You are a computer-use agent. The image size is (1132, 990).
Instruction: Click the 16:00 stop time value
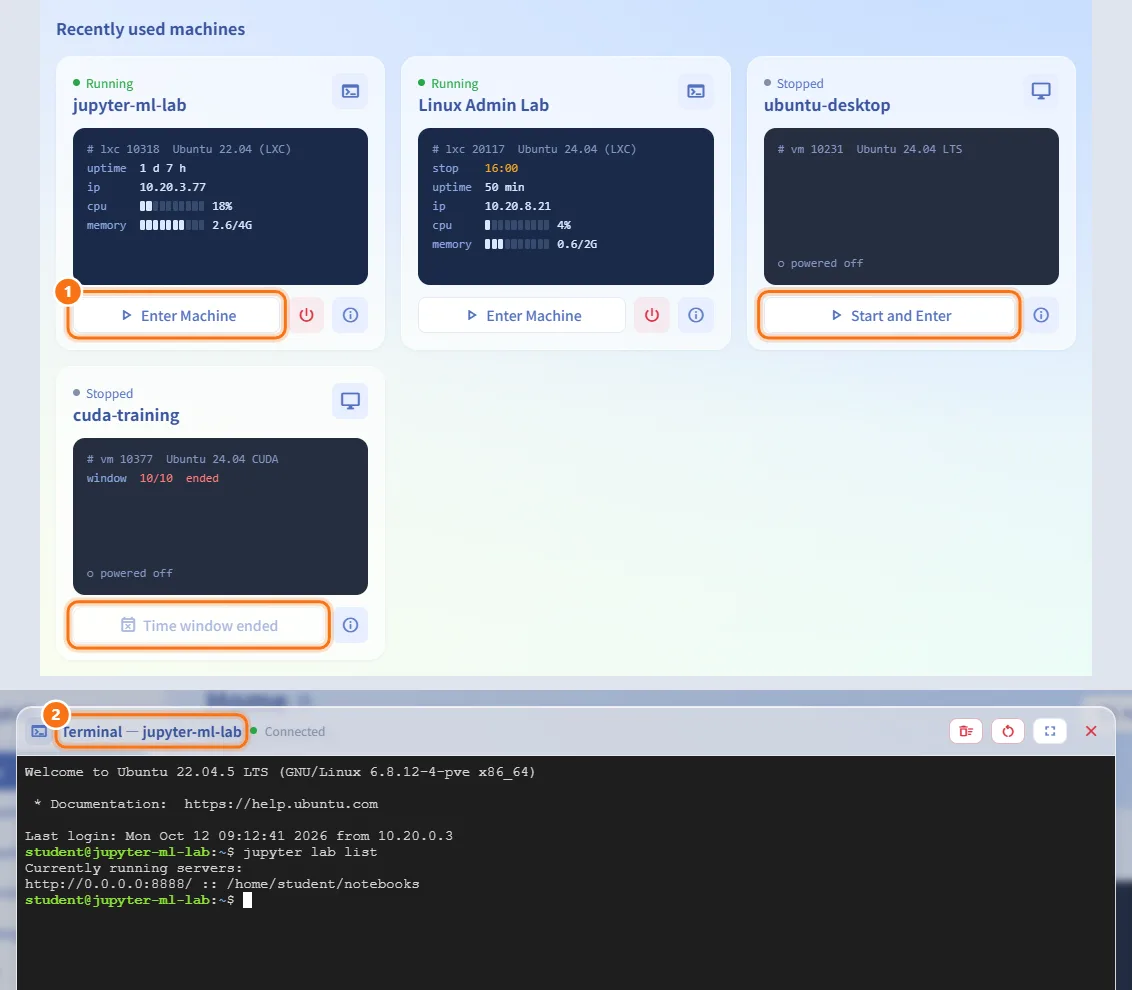tap(501, 168)
